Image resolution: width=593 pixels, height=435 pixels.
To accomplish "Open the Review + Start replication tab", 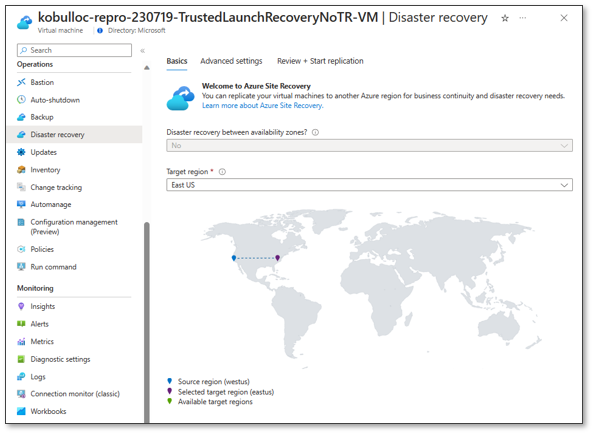I will [x=320, y=61].
